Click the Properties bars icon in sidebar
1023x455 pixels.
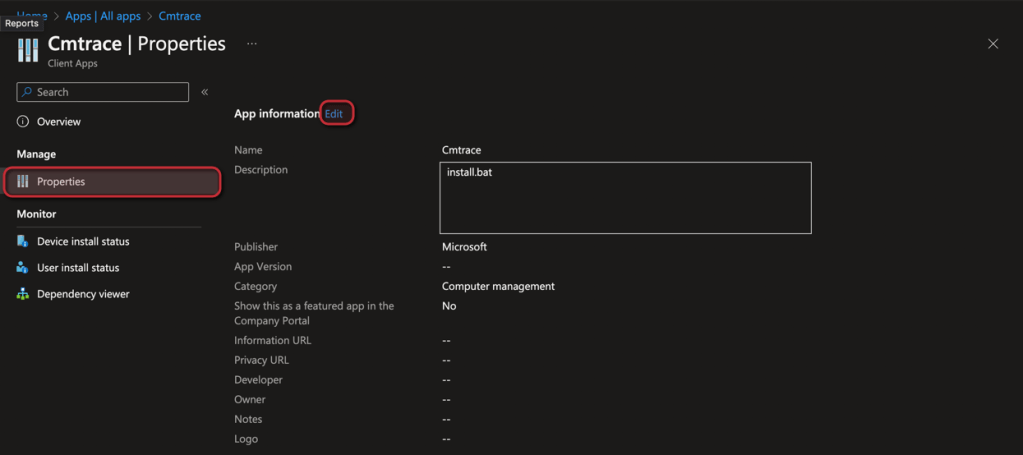[x=23, y=182]
